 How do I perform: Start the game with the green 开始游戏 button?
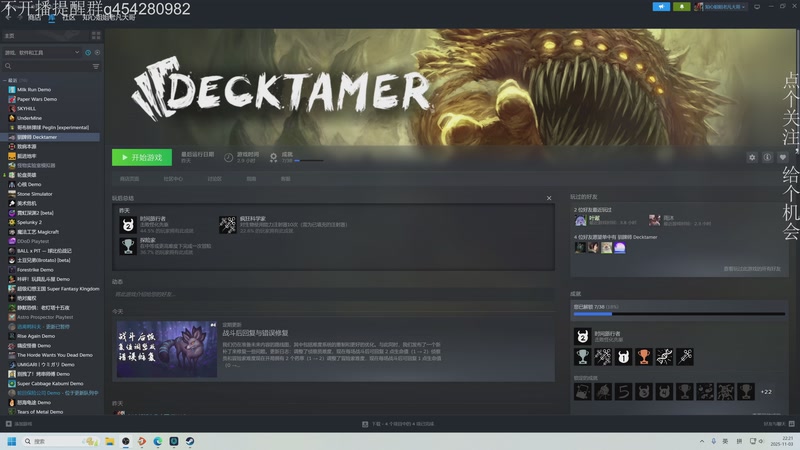click(x=142, y=158)
